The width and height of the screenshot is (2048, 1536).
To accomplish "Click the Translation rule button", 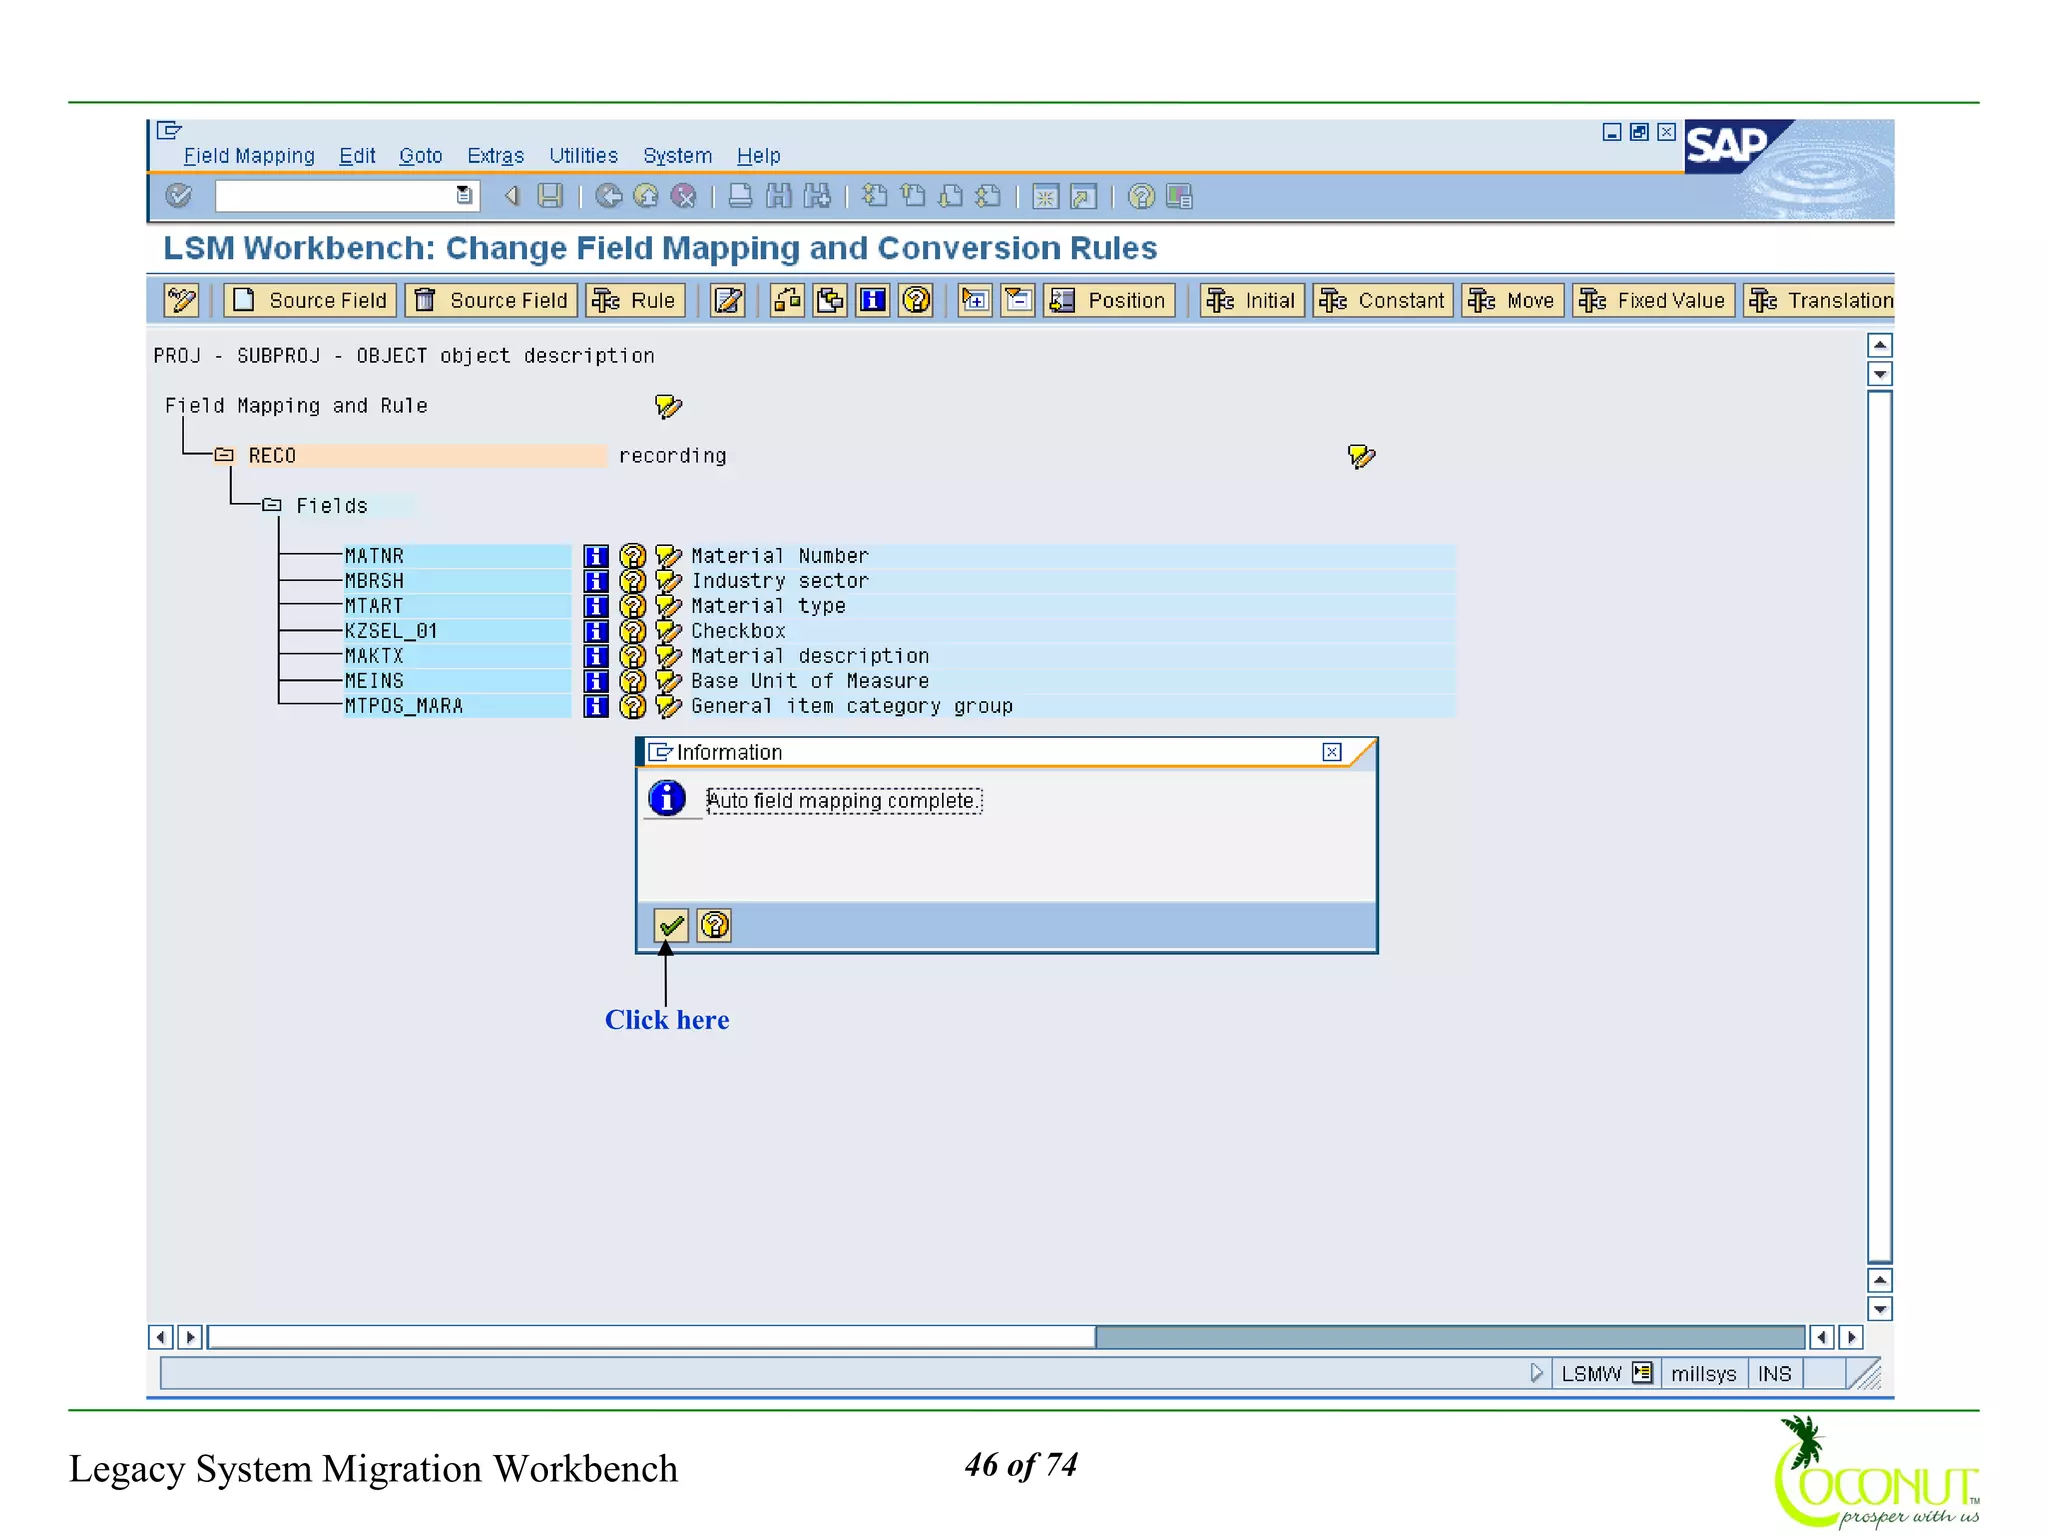I will point(1819,300).
